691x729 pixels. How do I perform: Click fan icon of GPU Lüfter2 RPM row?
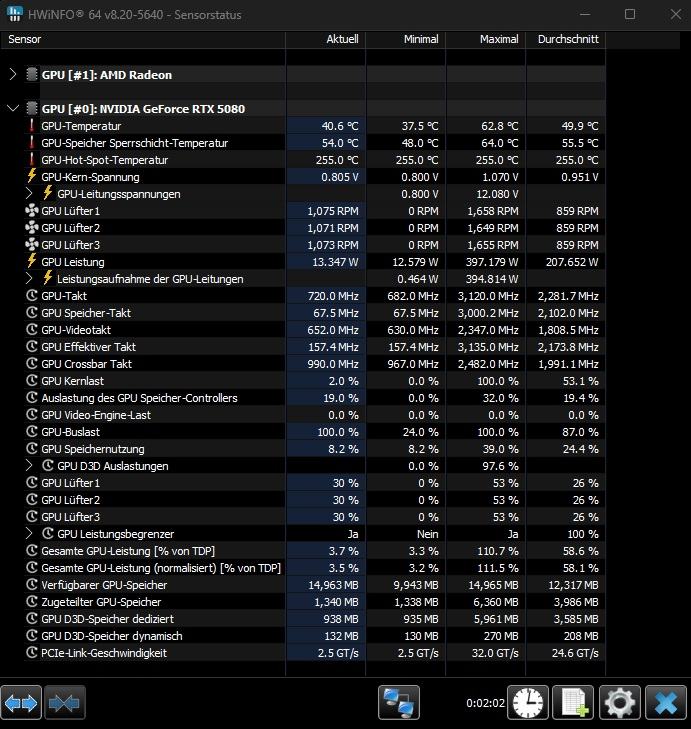tap(32, 228)
